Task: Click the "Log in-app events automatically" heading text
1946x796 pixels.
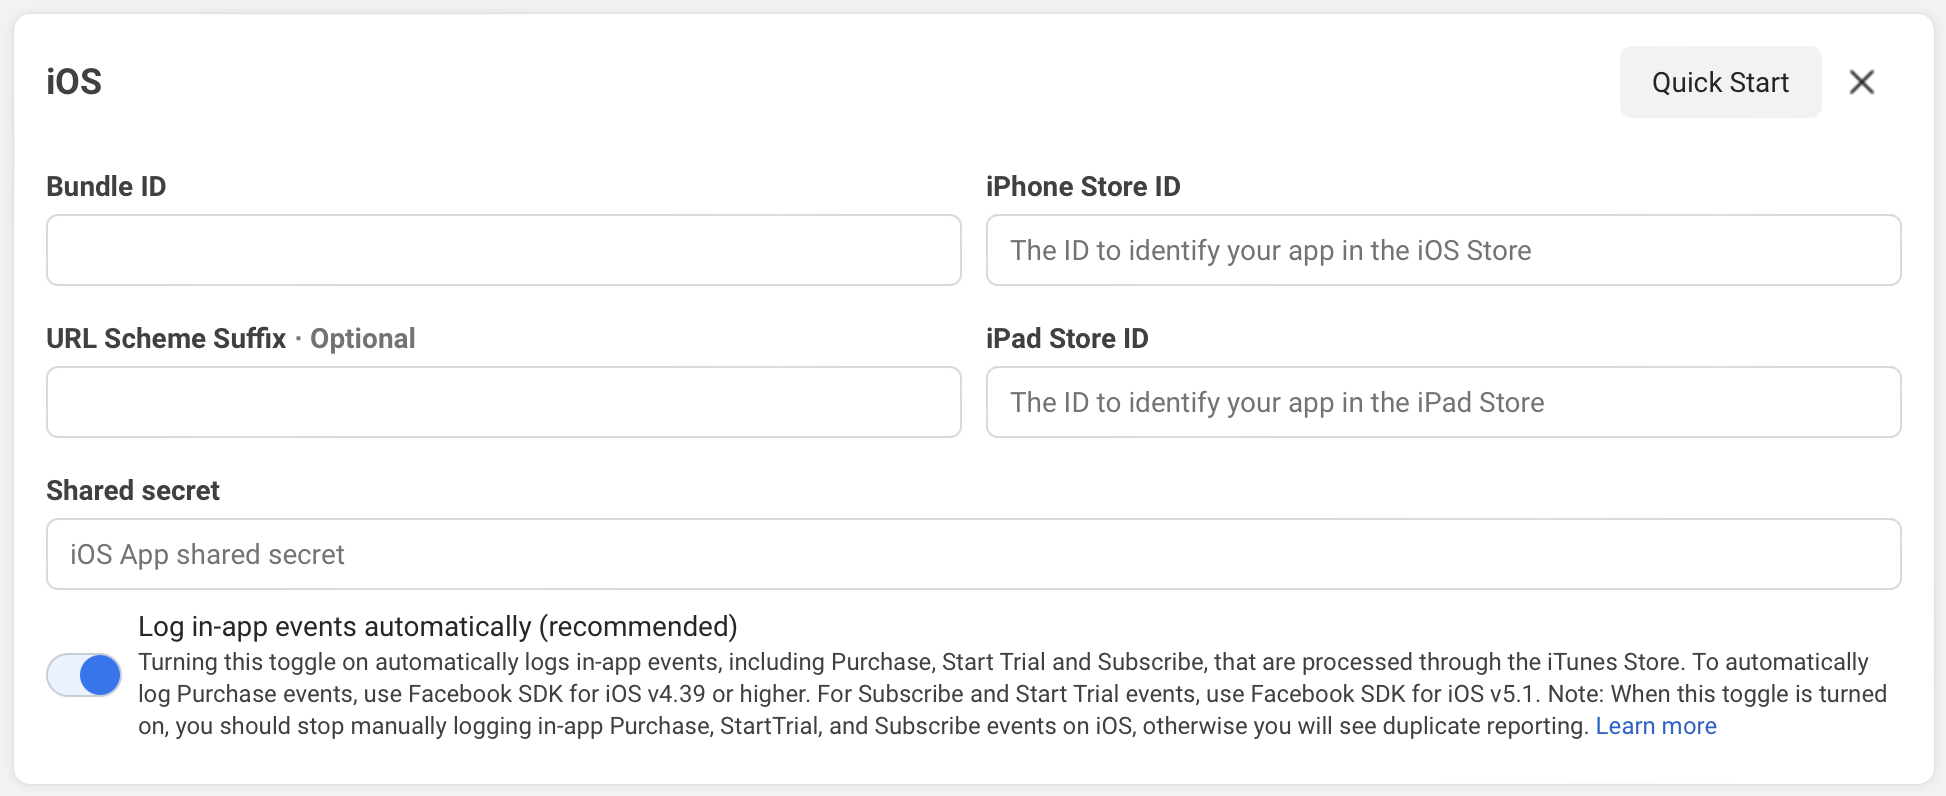Action: pos(437,627)
